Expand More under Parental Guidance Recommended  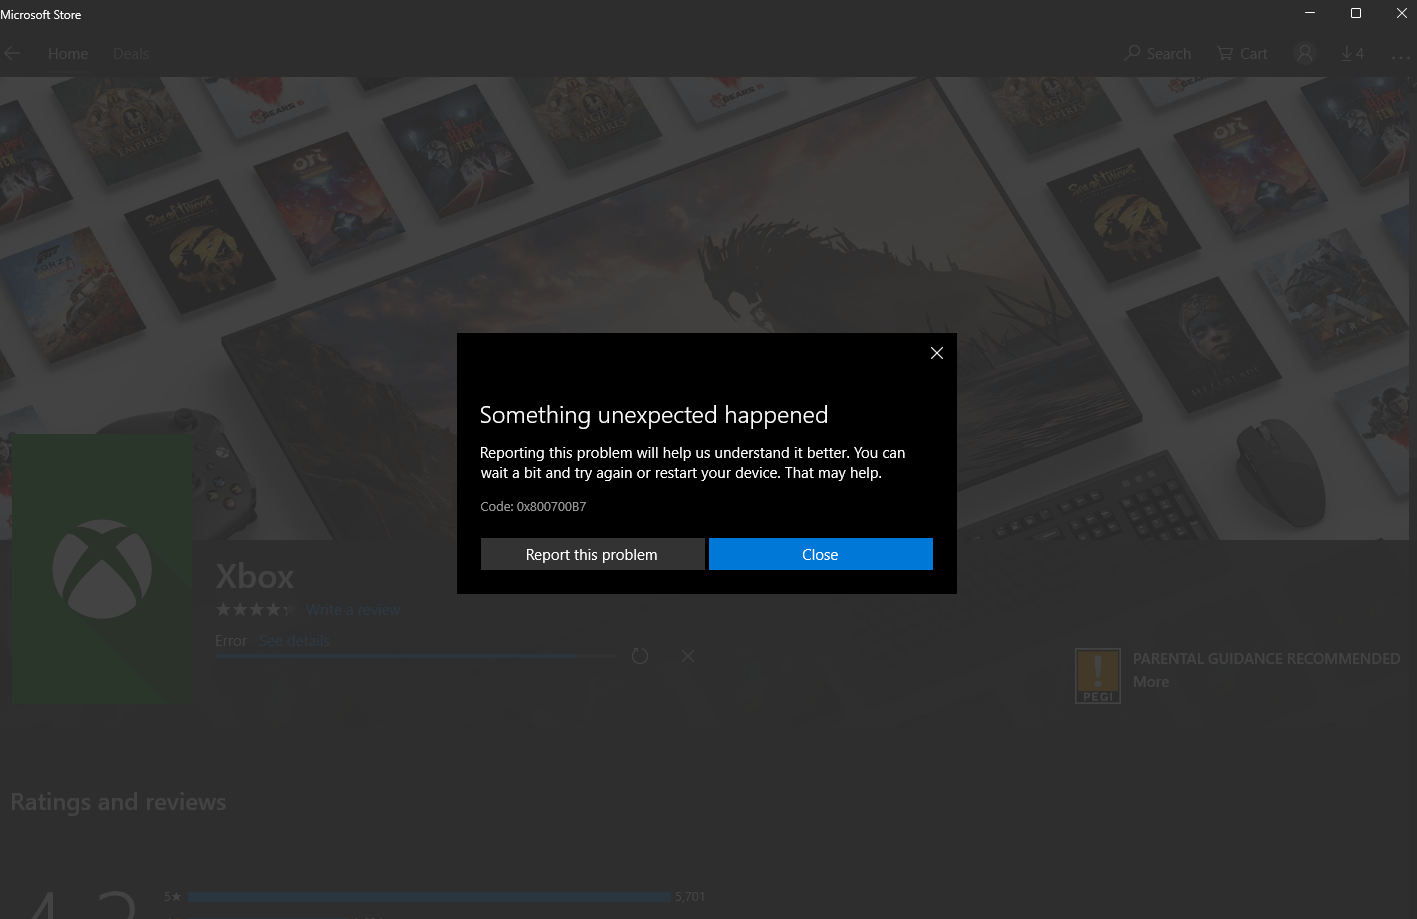click(1150, 681)
